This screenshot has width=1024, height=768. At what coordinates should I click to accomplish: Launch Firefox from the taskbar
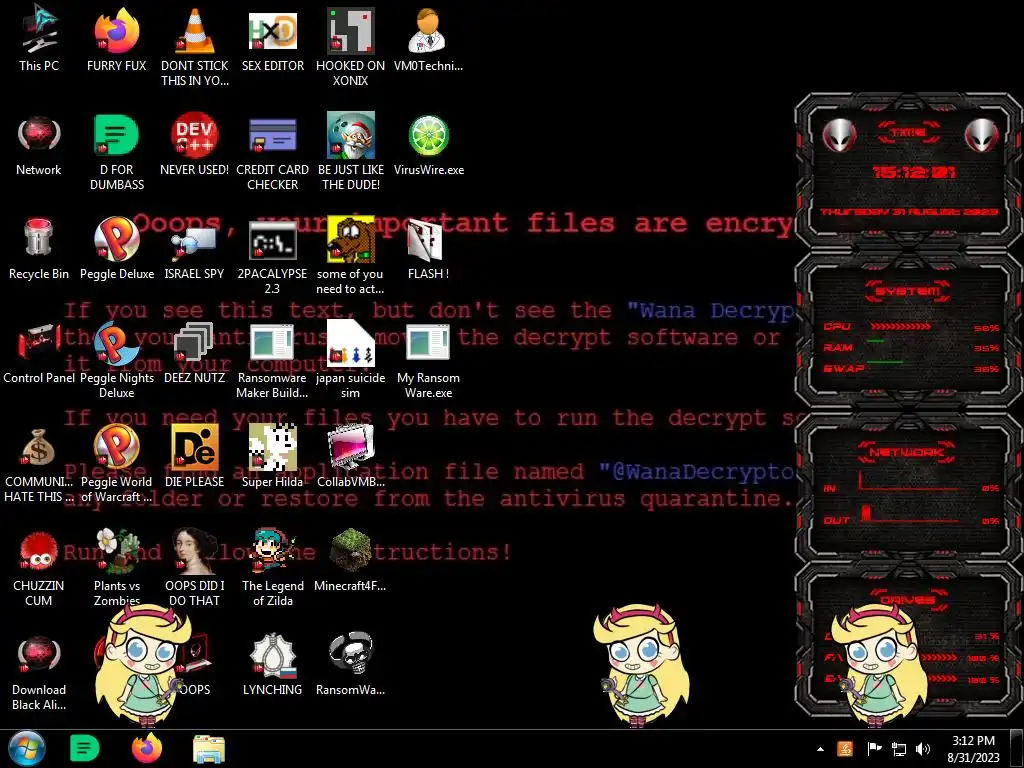(147, 748)
